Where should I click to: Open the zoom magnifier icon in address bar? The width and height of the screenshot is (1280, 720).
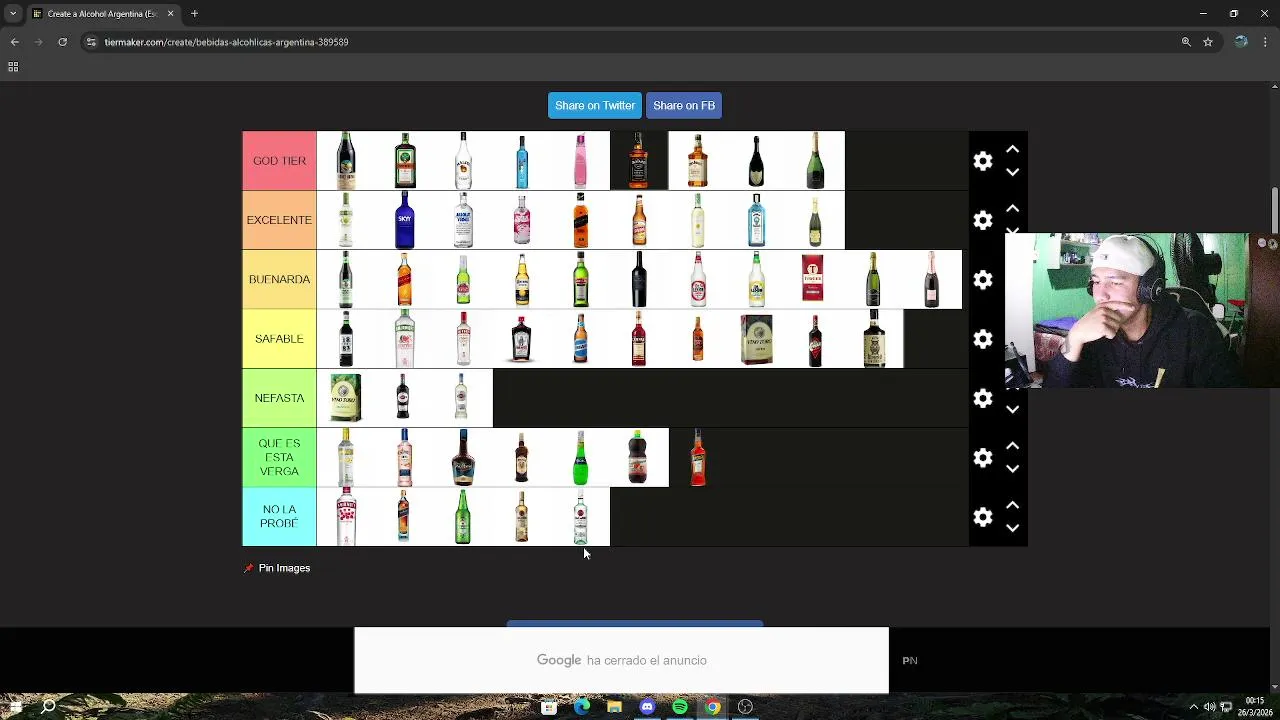(x=1186, y=42)
